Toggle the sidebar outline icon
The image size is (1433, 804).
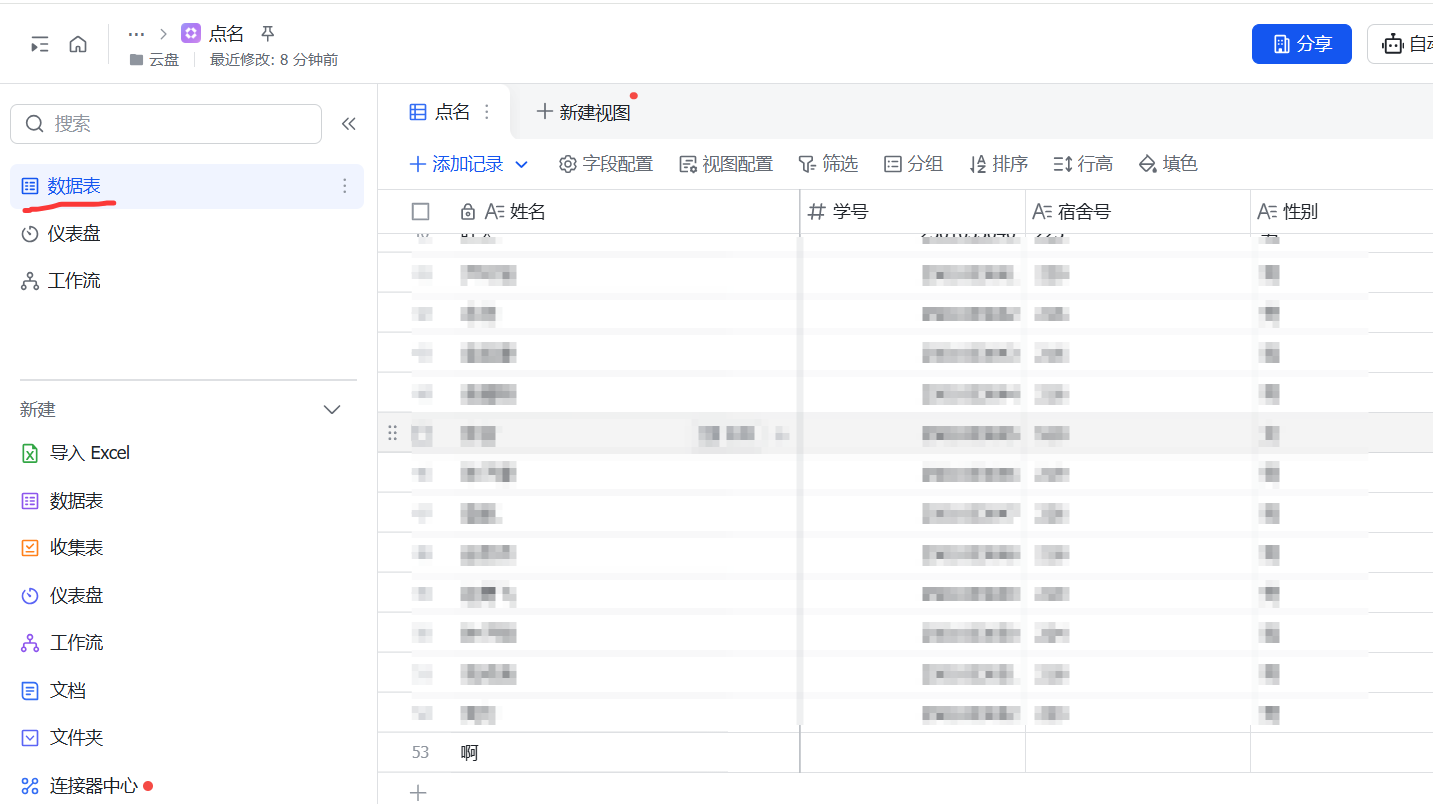click(x=39, y=44)
